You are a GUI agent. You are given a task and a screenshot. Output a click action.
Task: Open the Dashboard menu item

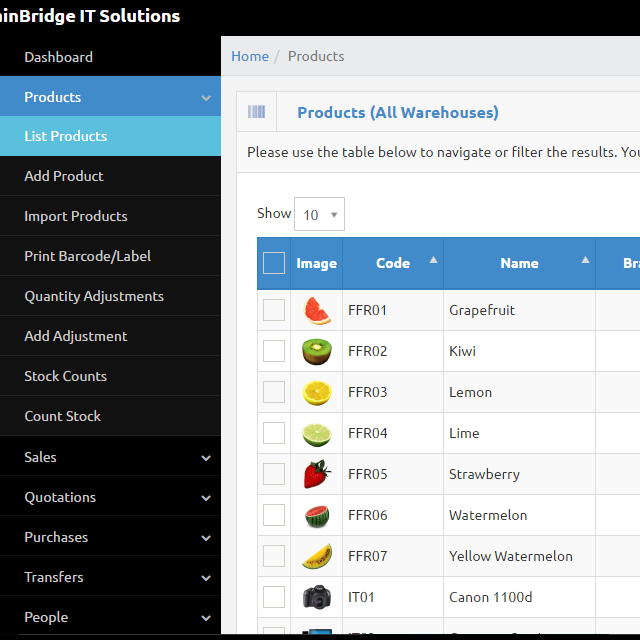tap(110, 57)
